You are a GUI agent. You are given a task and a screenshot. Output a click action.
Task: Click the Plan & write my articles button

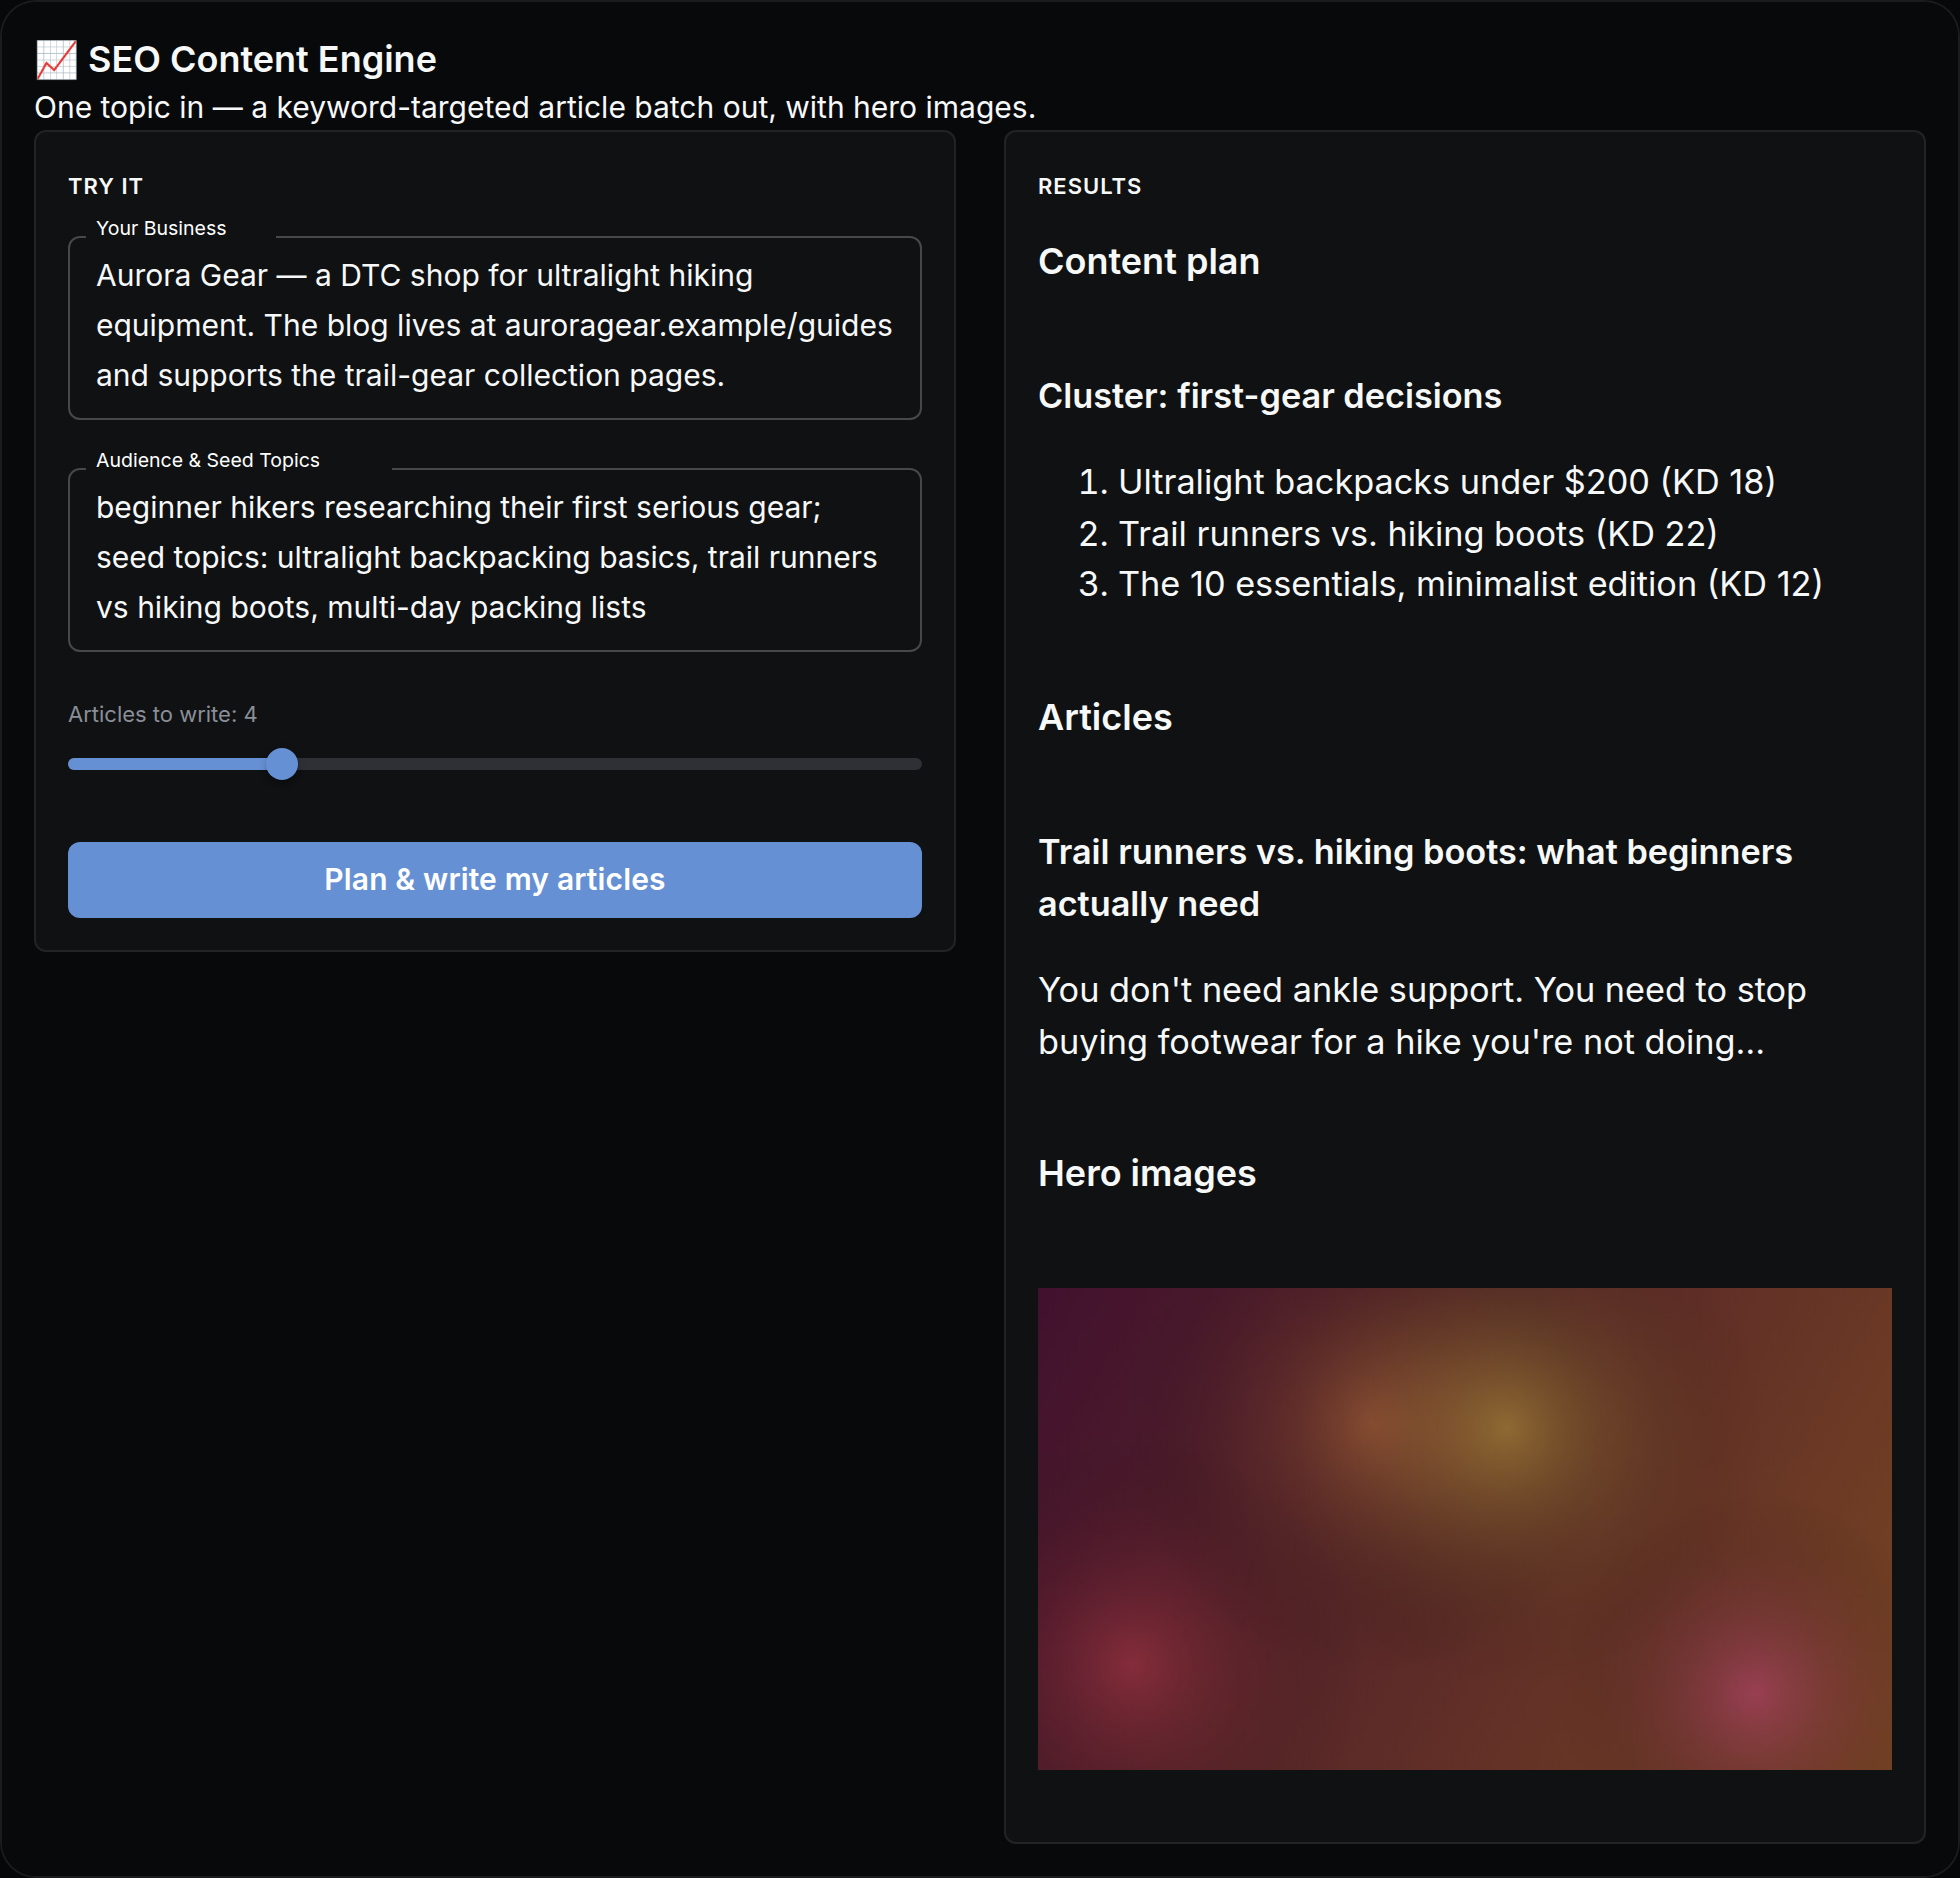tap(494, 879)
